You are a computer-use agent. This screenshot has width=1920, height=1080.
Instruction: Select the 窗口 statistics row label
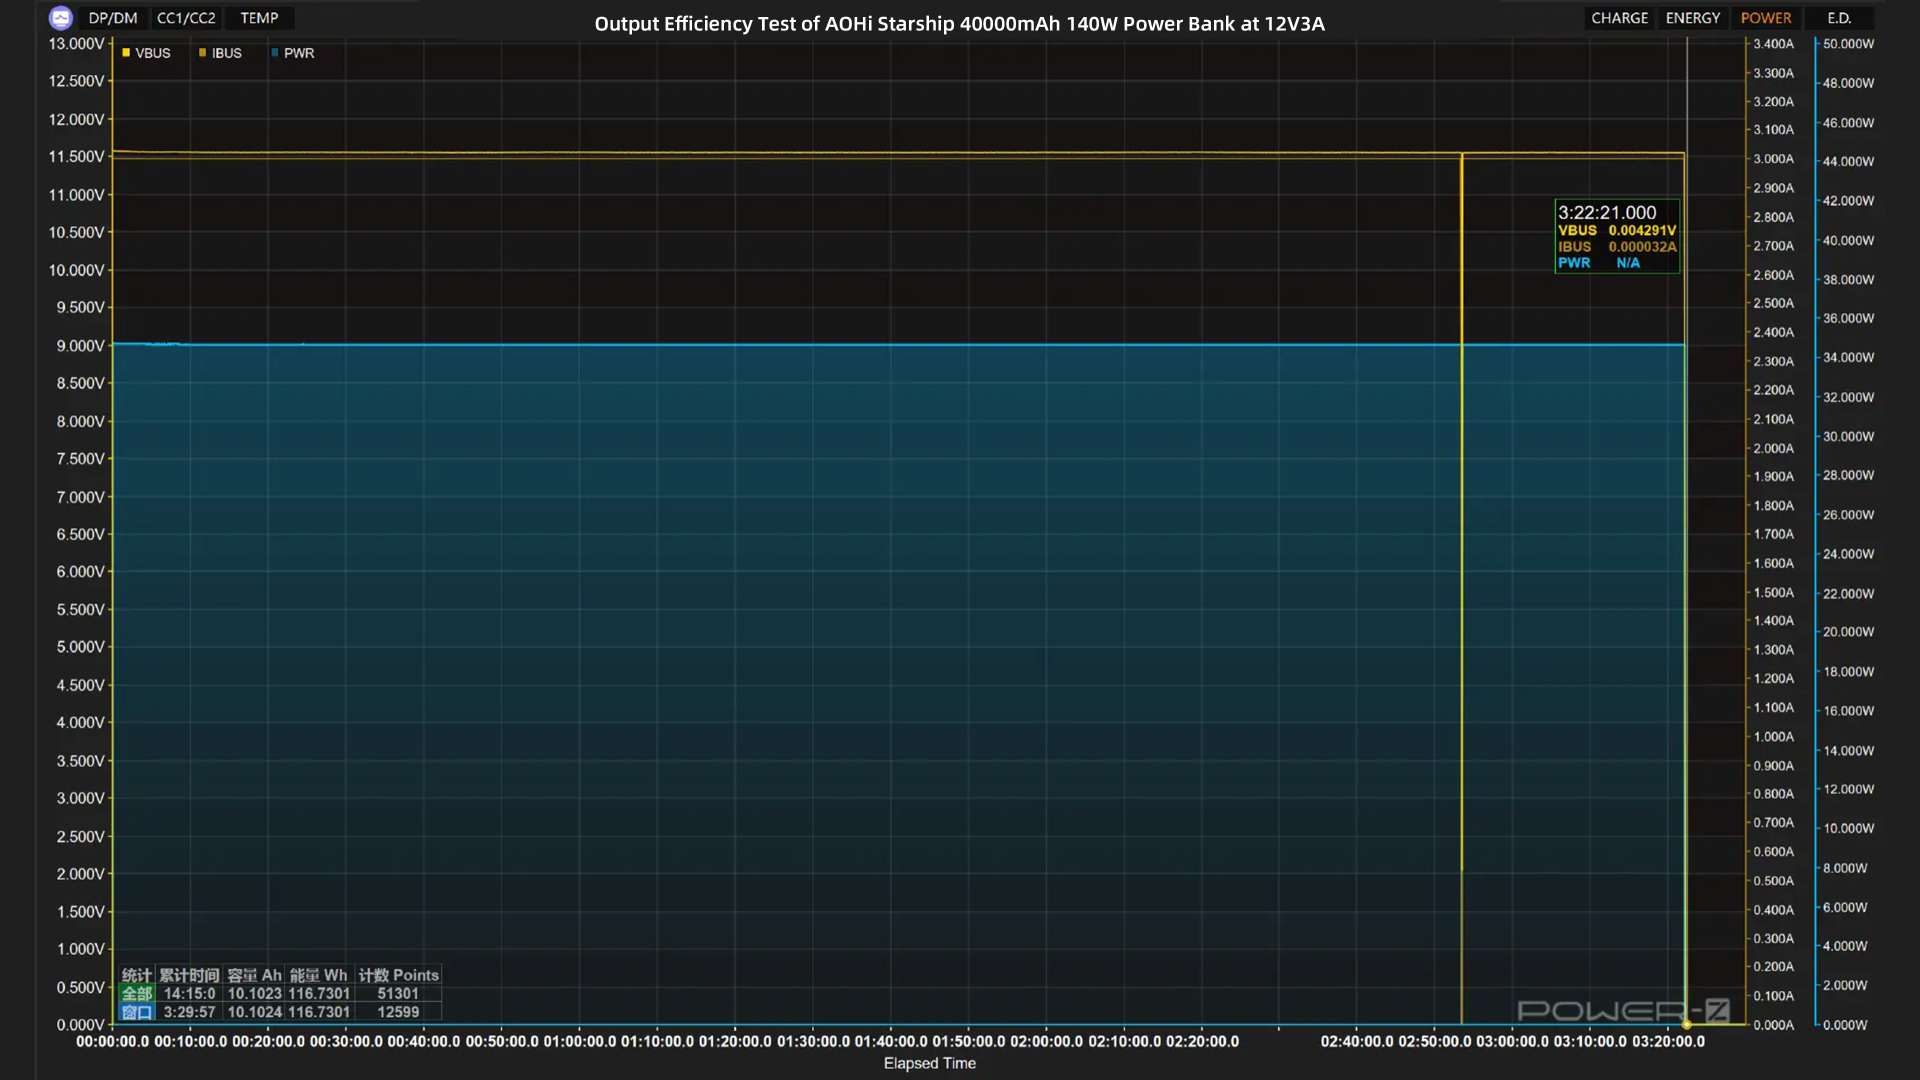(137, 1012)
